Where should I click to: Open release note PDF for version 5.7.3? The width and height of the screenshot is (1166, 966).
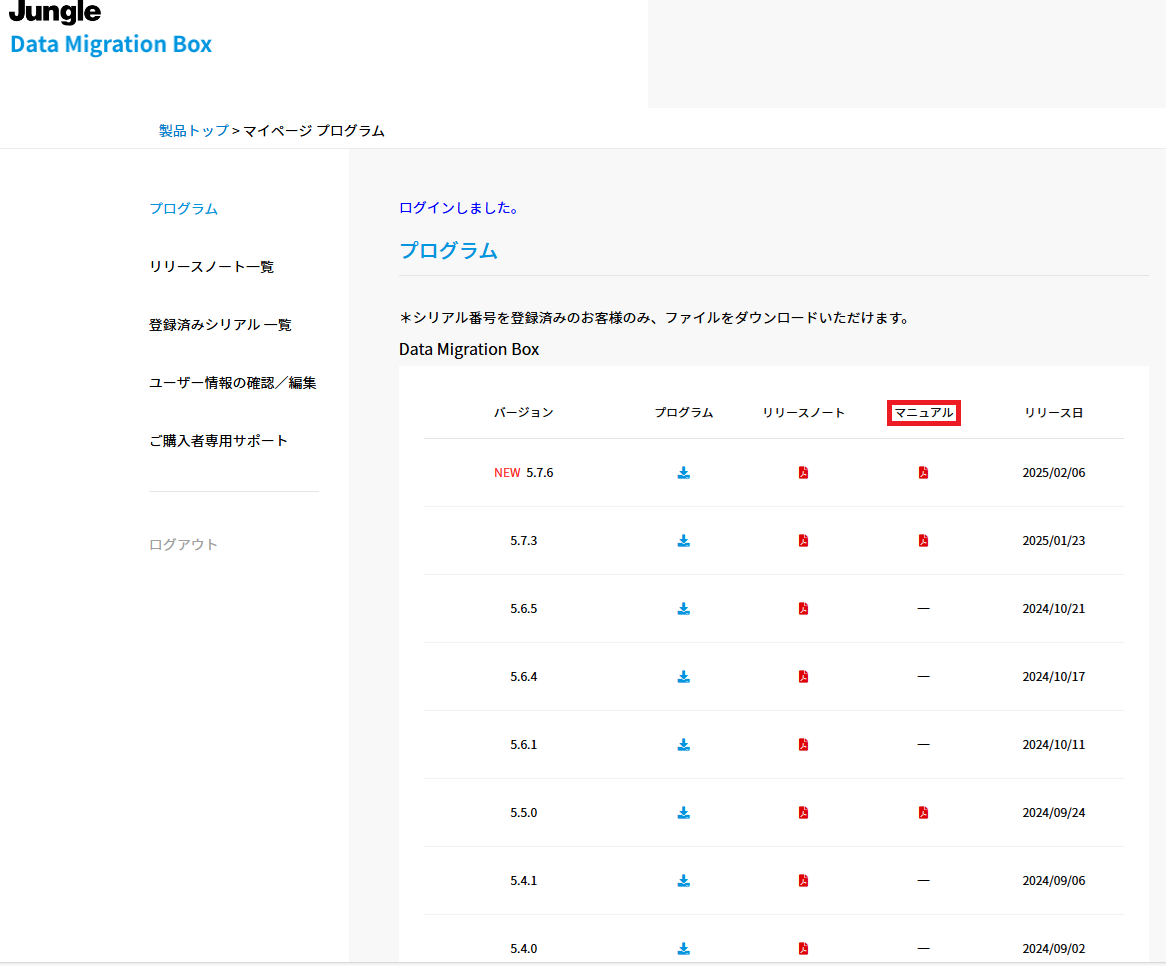tap(803, 541)
